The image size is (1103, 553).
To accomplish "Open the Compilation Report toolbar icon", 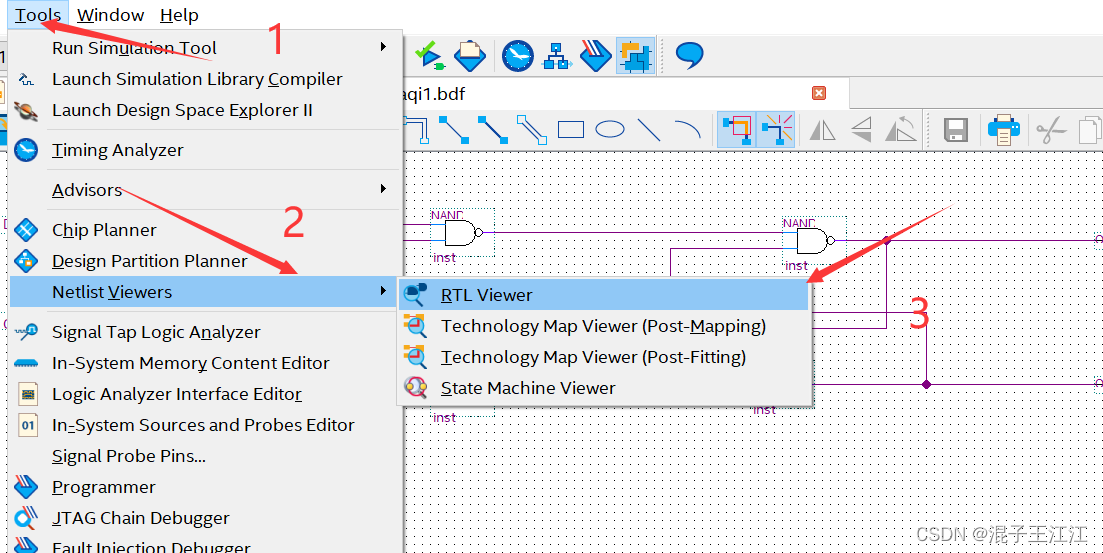I will [x=469, y=56].
